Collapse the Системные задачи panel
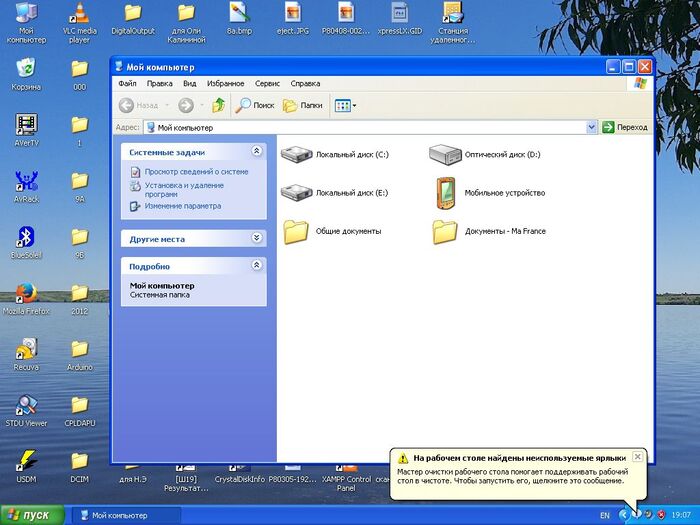 click(x=257, y=152)
